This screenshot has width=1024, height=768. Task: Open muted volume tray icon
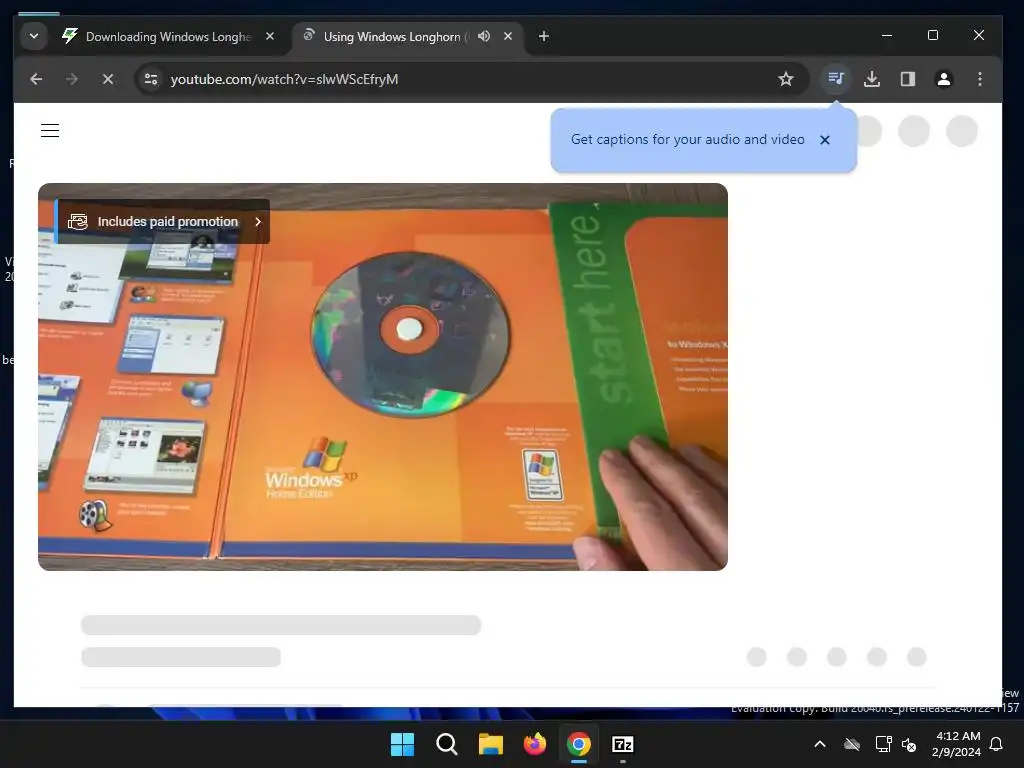pyautogui.click(x=908, y=744)
